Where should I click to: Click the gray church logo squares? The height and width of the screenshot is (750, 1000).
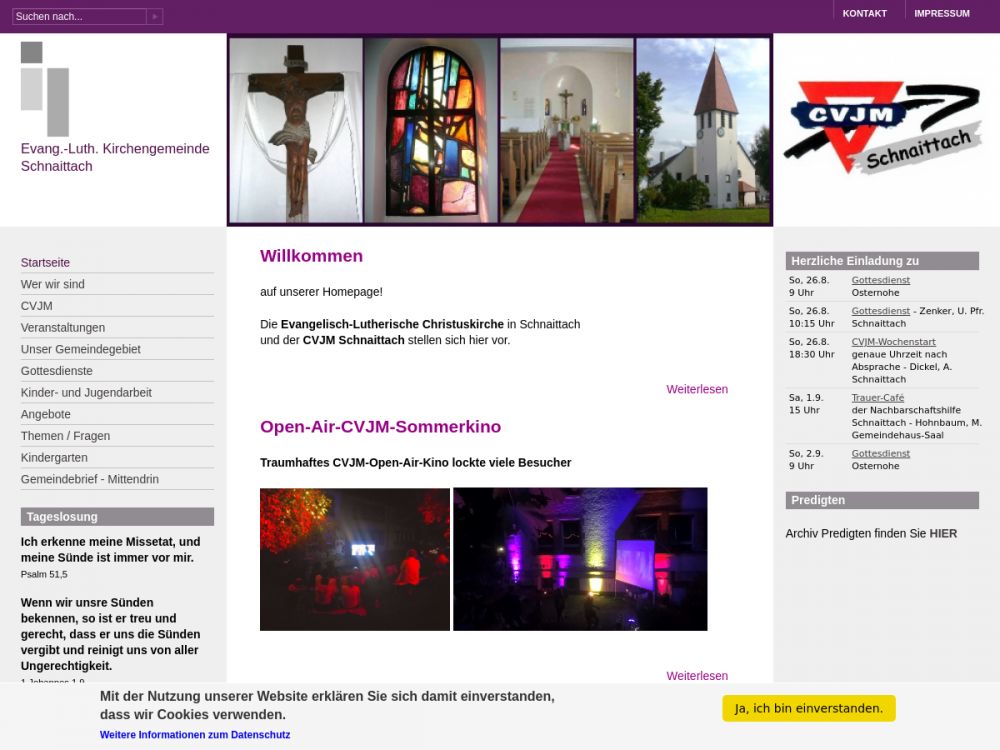(45, 88)
